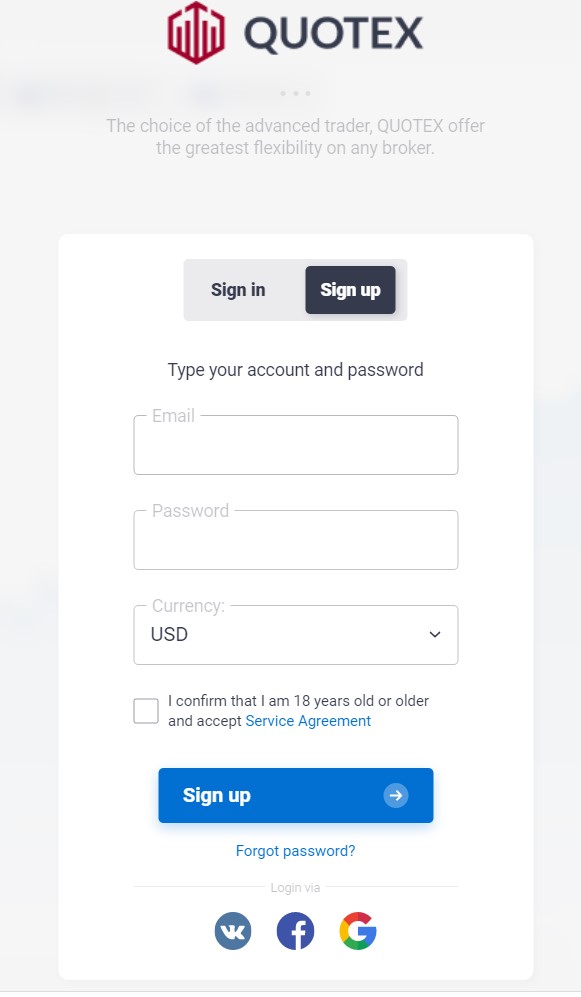This screenshot has width=581, height=997.
Task: Select the last carousel dot indicator
Action: (x=308, y=93)
